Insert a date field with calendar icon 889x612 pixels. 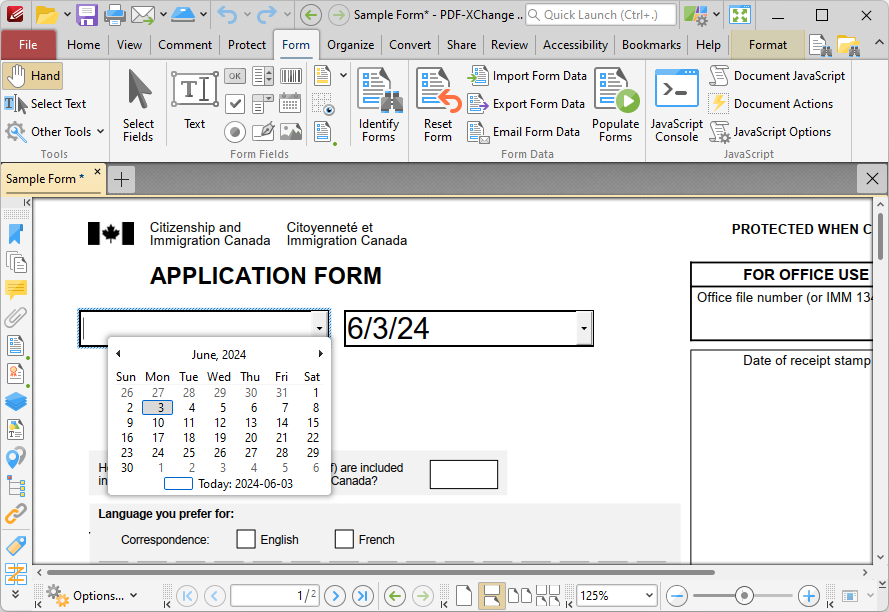pos(290,104)
